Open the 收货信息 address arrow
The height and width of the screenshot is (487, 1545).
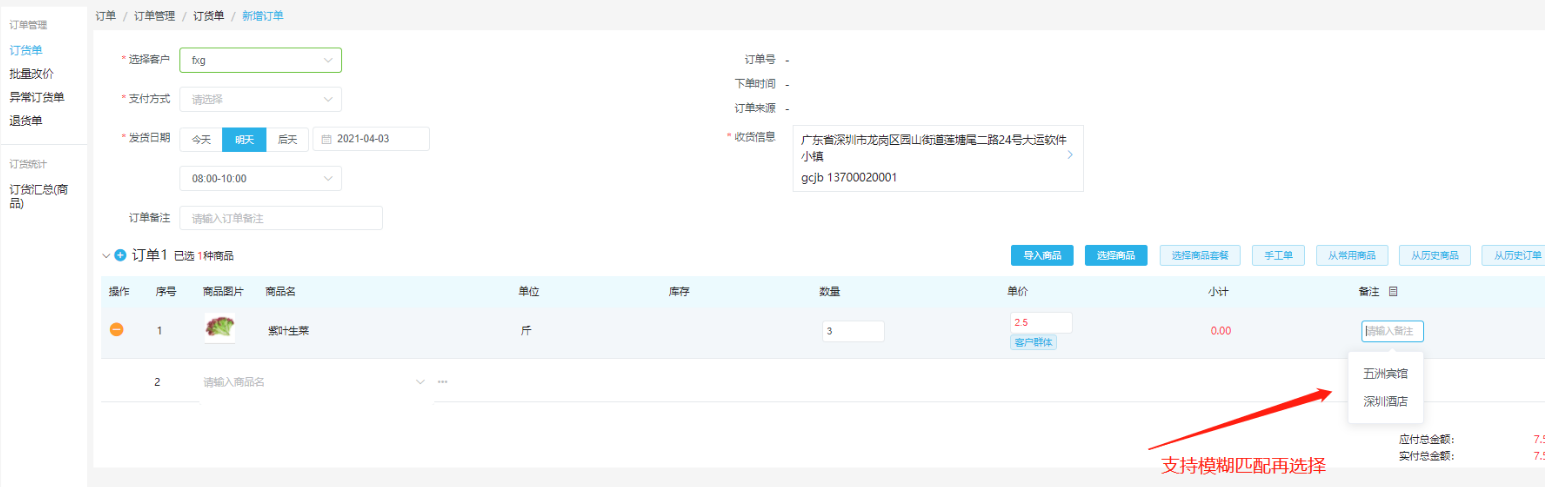coord(1070,155)
